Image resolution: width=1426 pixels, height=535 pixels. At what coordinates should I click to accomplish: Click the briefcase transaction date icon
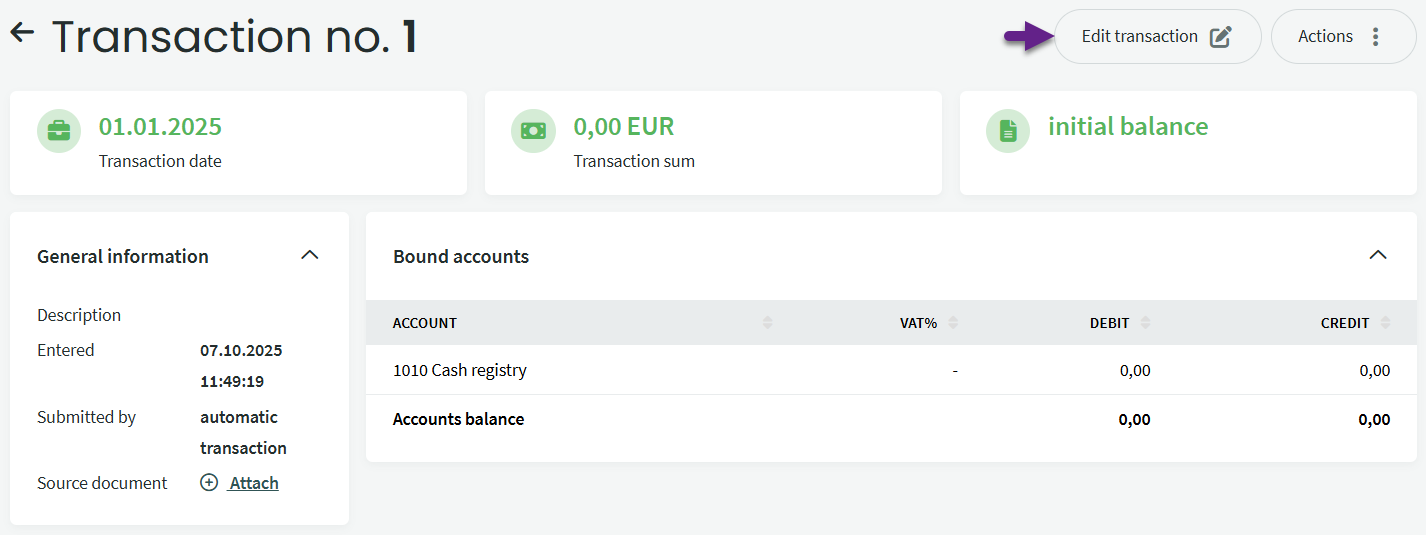point(59,131)
